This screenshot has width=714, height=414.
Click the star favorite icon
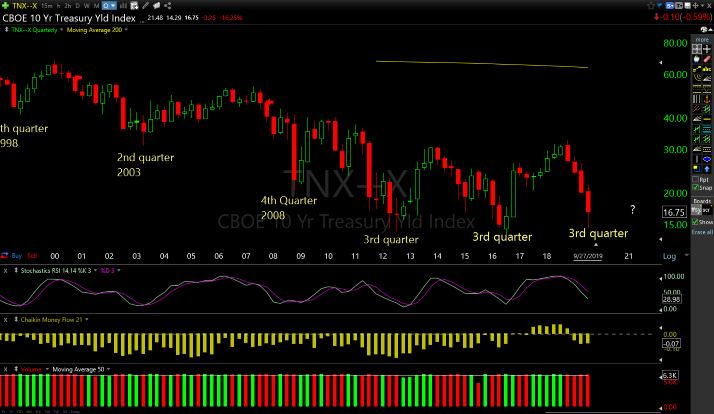(651, 5)
